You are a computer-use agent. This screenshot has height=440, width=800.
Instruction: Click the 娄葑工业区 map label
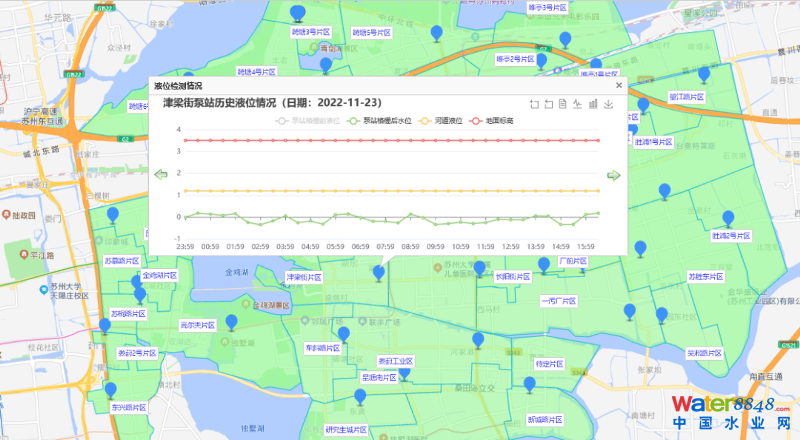(396, 361)
